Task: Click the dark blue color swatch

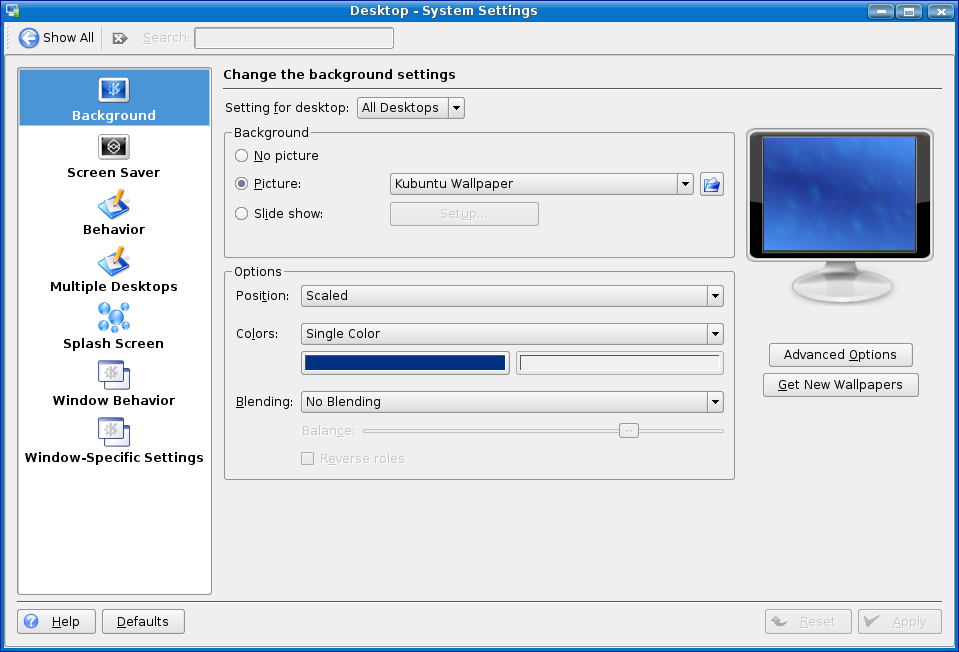Action: tap(405, 363)
